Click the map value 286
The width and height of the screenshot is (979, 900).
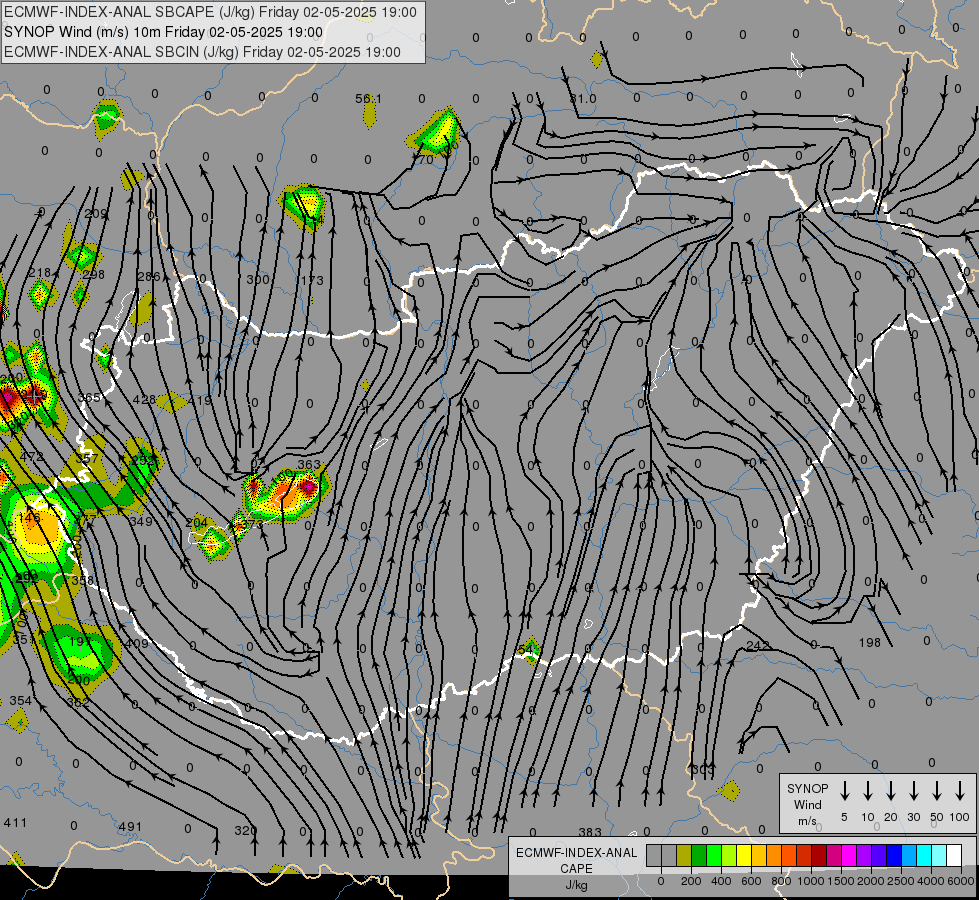click(x=148, y=276)
